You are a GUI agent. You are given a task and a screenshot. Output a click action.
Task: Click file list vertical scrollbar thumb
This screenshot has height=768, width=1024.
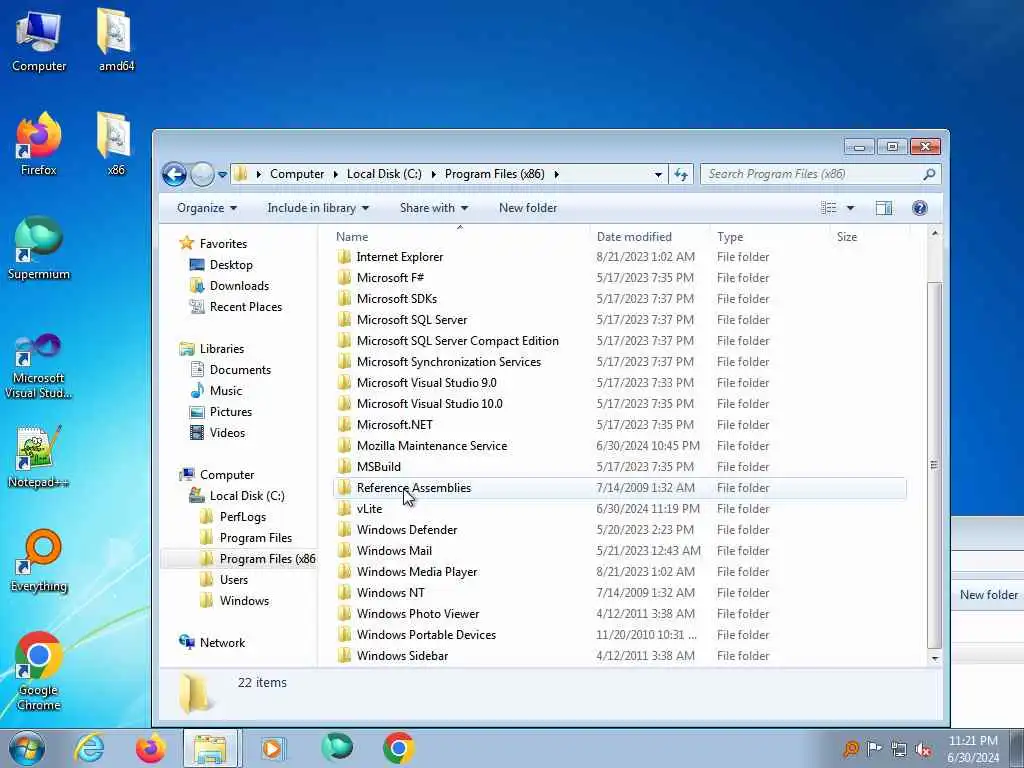(x=935, y=464)
